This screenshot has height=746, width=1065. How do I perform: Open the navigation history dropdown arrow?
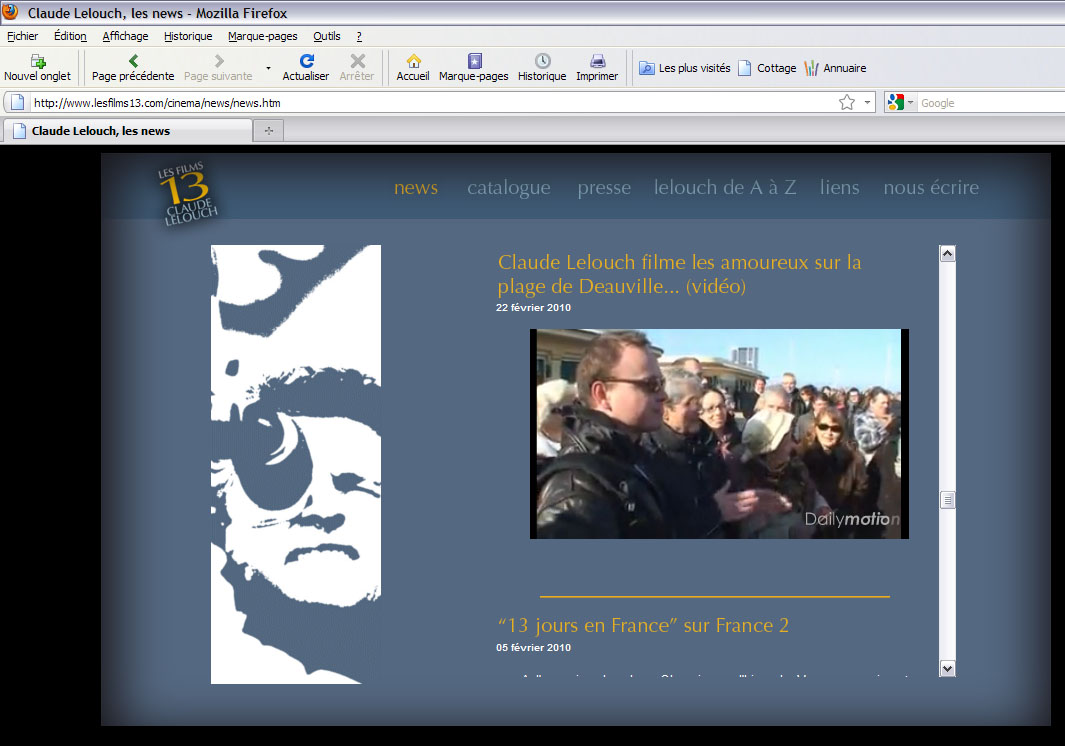[268, 68]
